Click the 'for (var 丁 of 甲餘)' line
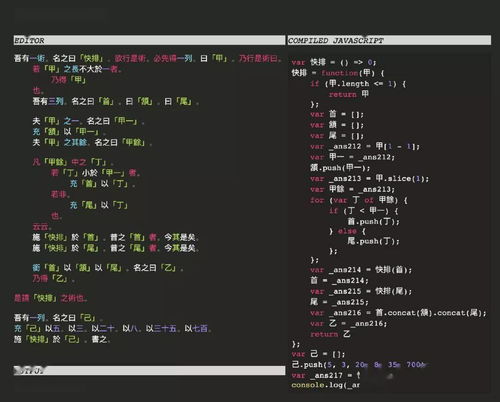The height and width of the screenshot is (402, 500). (x=359, y=200)
